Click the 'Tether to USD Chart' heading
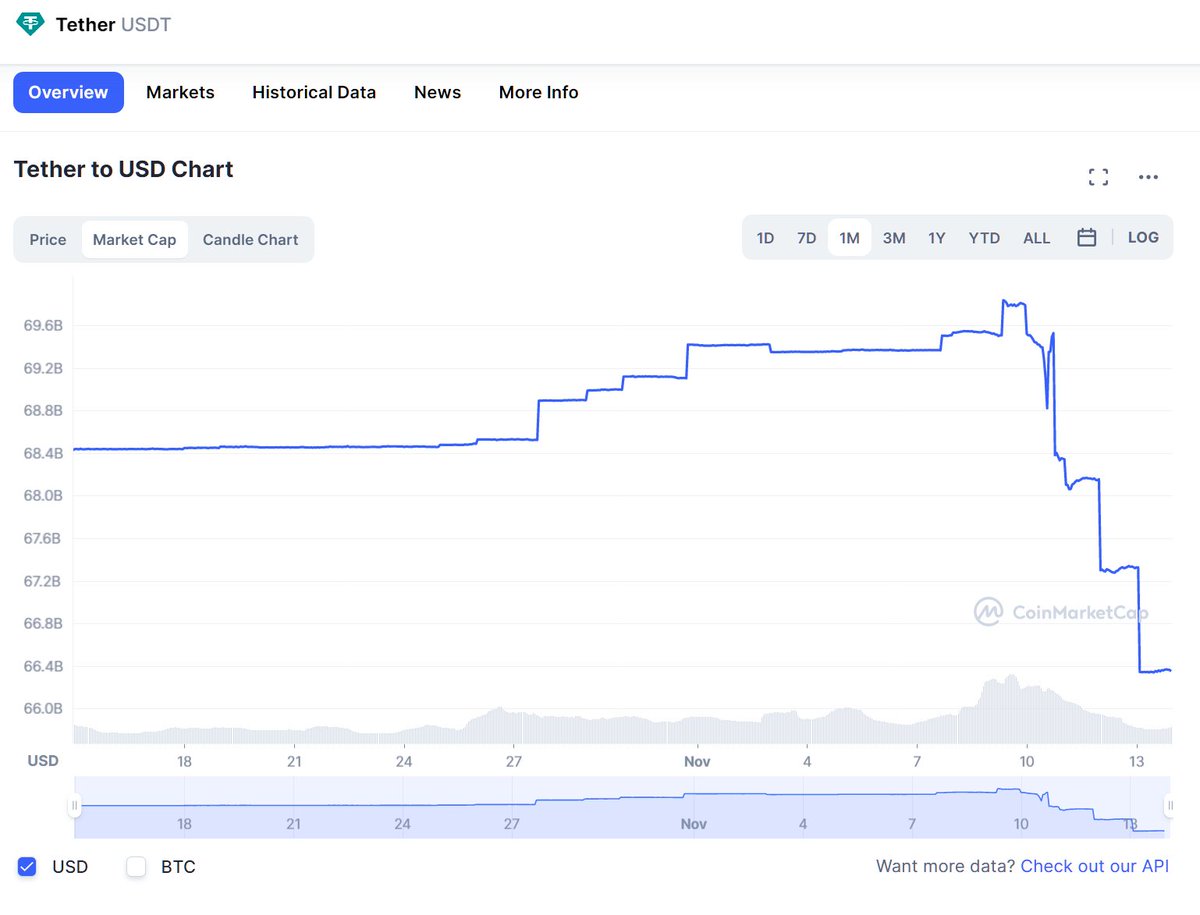 (123, 169)
